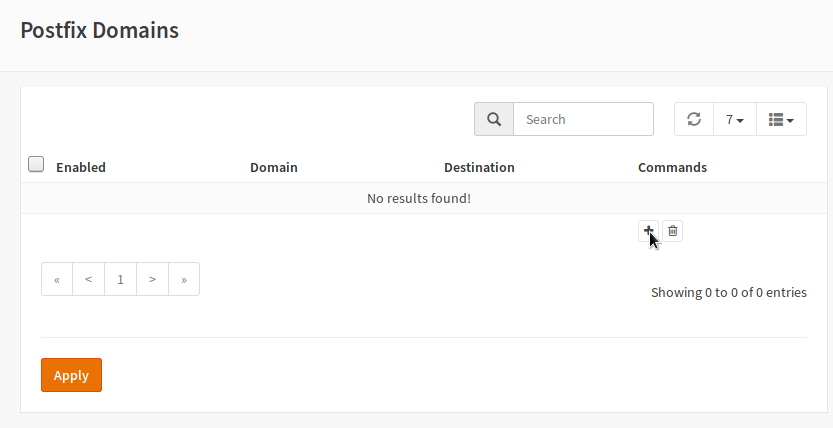Delete selected domains with trash icon
This screenshot has height=428, width=833.
[673, 231]
